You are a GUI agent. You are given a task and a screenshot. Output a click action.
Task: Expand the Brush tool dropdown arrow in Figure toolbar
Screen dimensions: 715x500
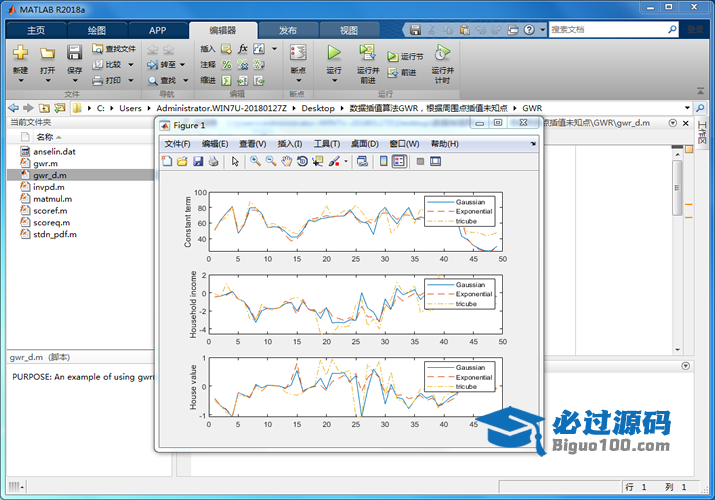[346, 161]
